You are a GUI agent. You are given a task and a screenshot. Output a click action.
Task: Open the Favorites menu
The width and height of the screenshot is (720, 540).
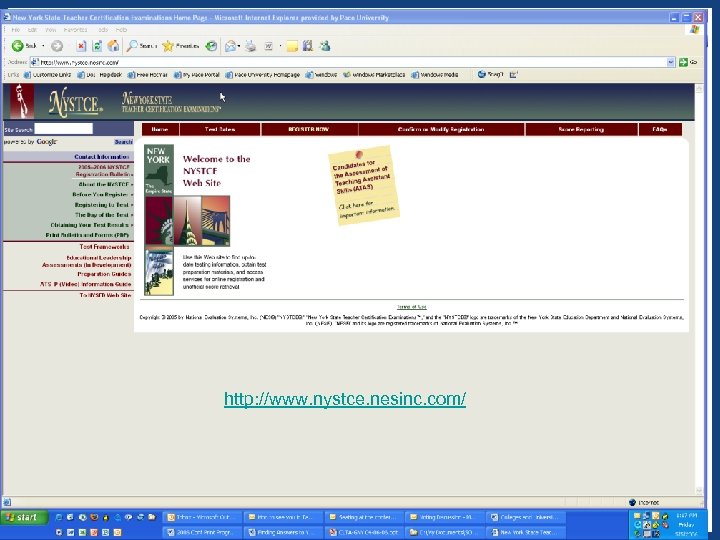pos(75,30)
